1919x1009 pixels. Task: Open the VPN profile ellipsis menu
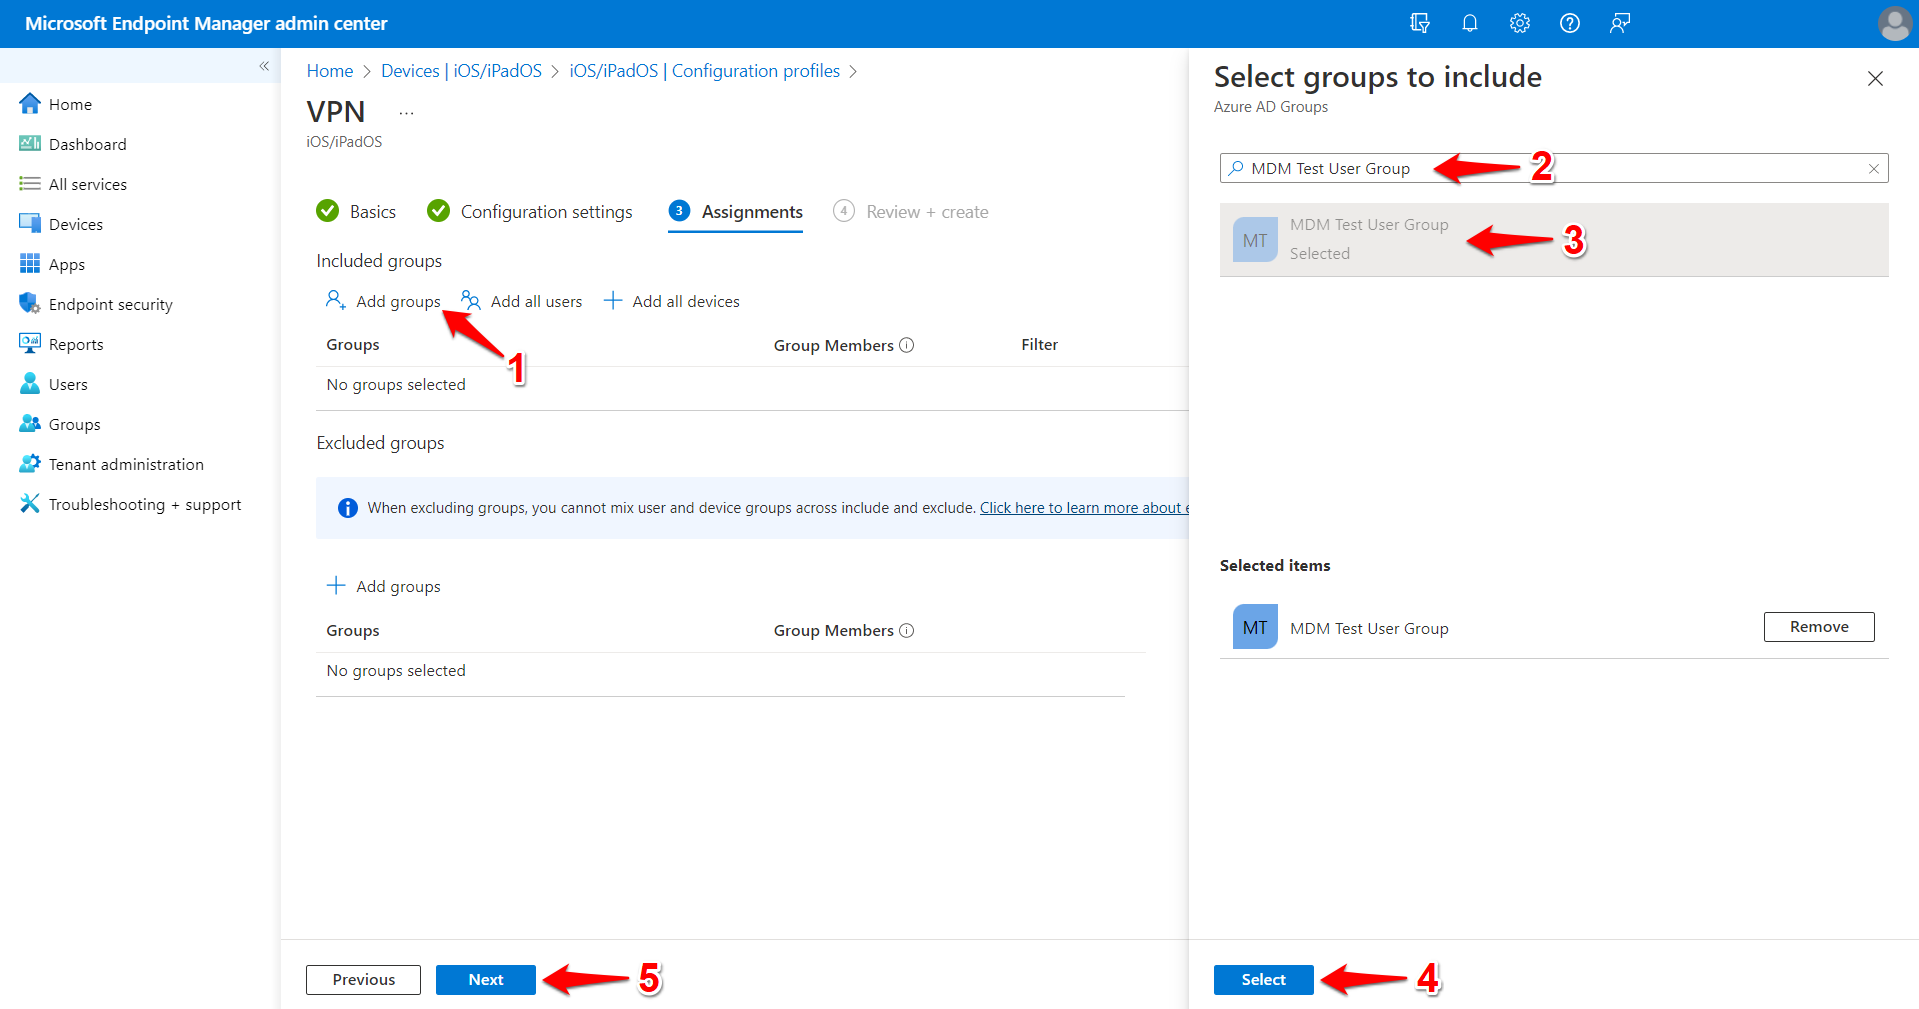[x=406, y=111]
